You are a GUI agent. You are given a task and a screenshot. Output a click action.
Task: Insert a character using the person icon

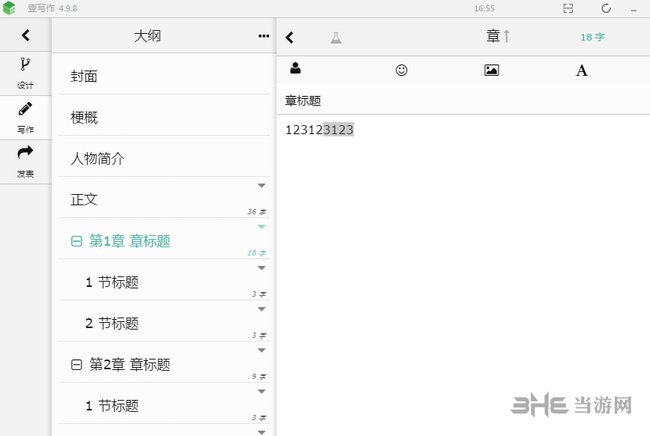click(295, 68)
